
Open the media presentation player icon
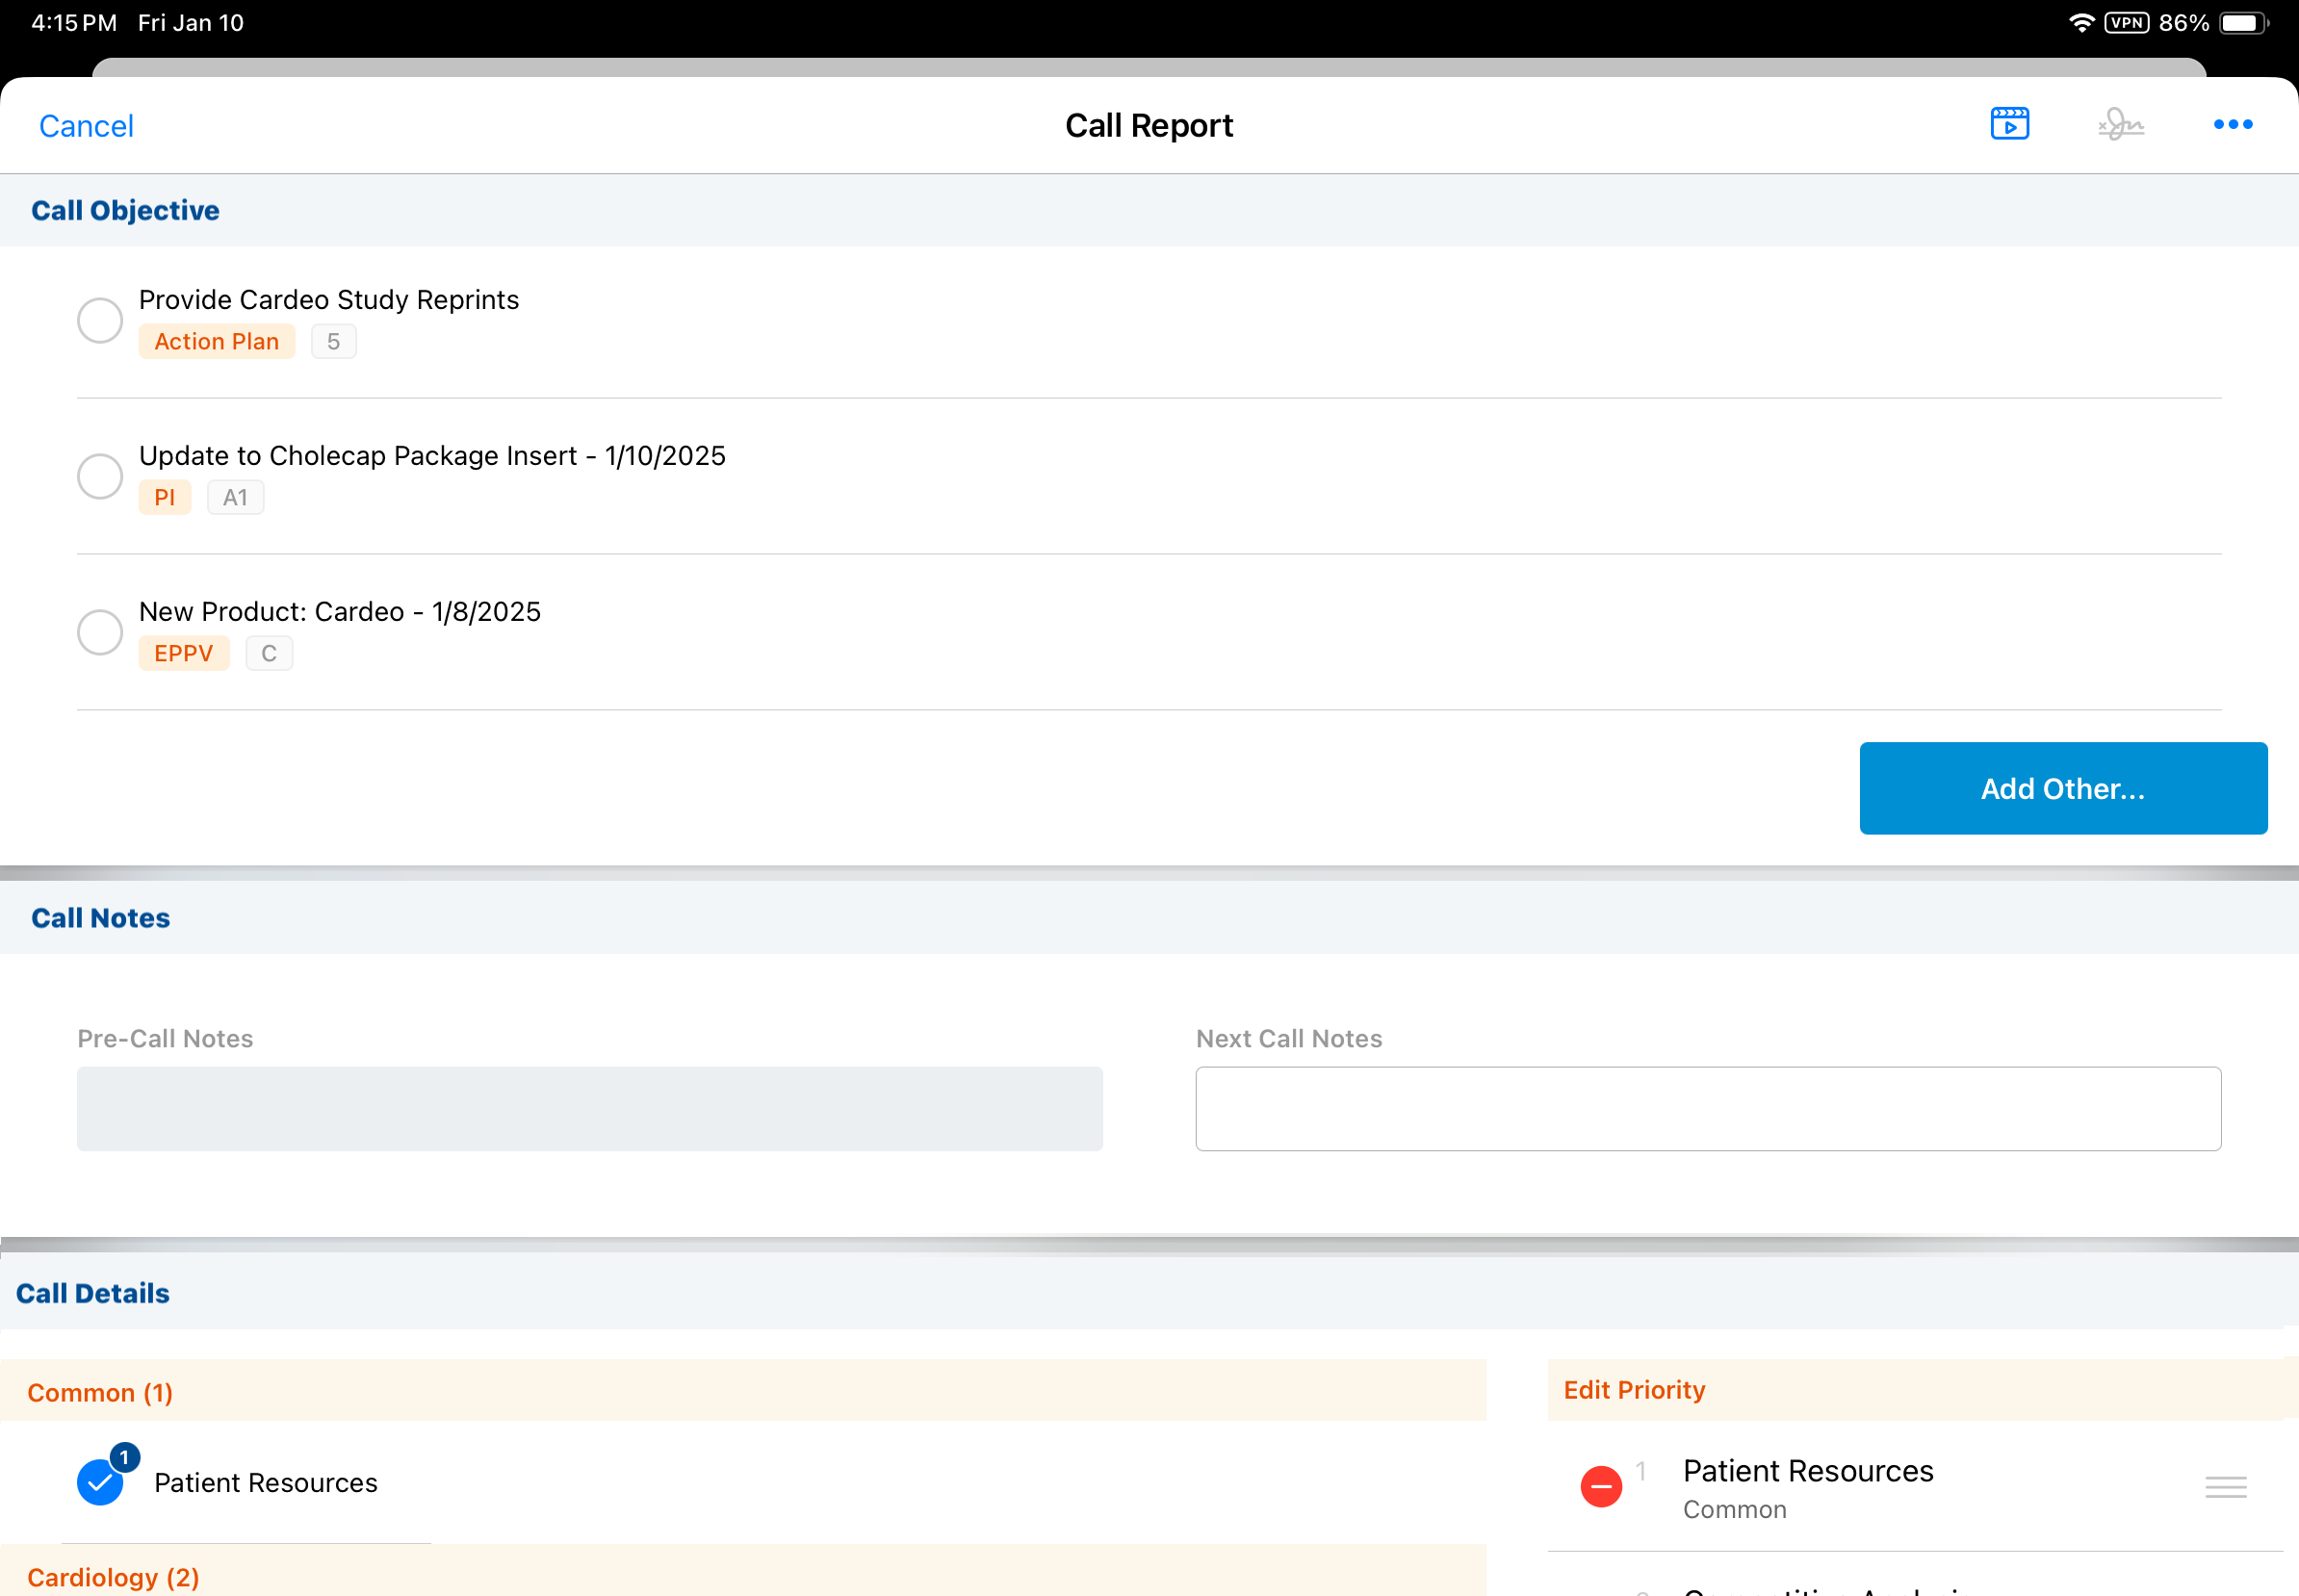[x=2009, y=124]
